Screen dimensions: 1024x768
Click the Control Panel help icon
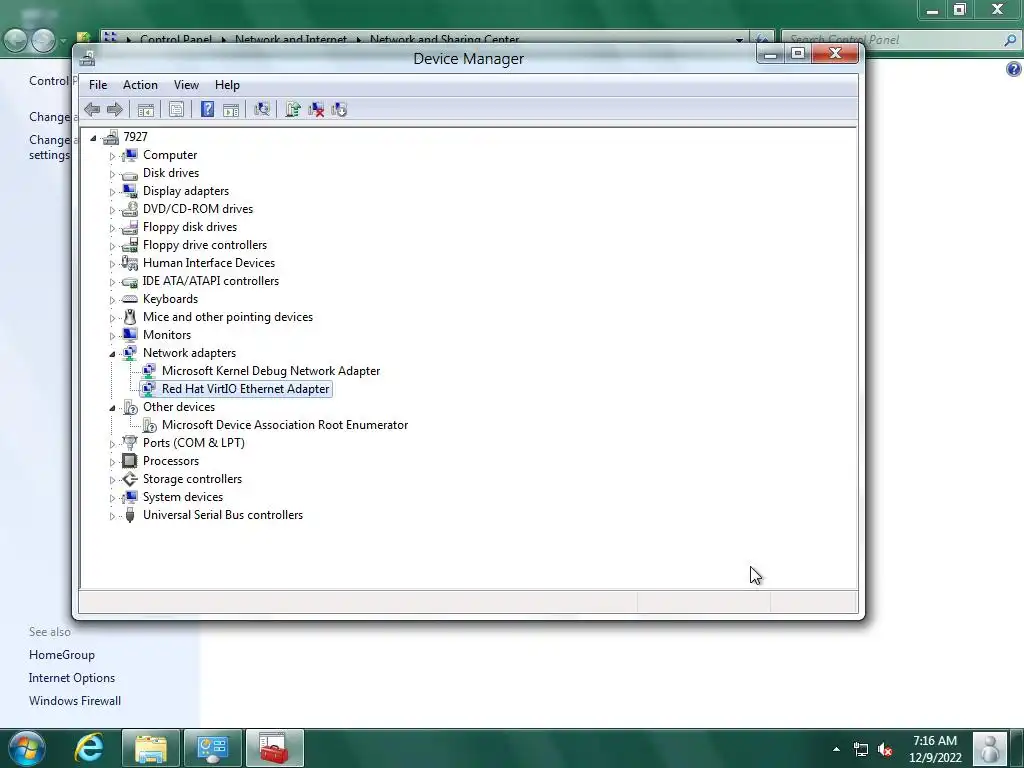[1014, 69]
